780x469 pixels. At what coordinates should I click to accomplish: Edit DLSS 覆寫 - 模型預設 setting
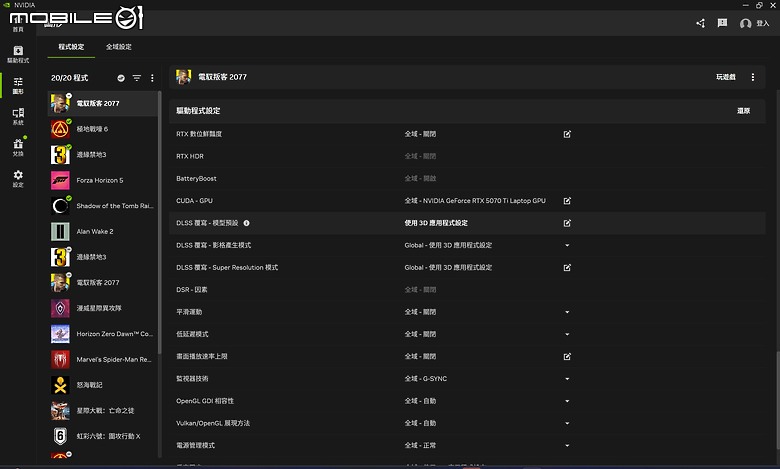567,223
